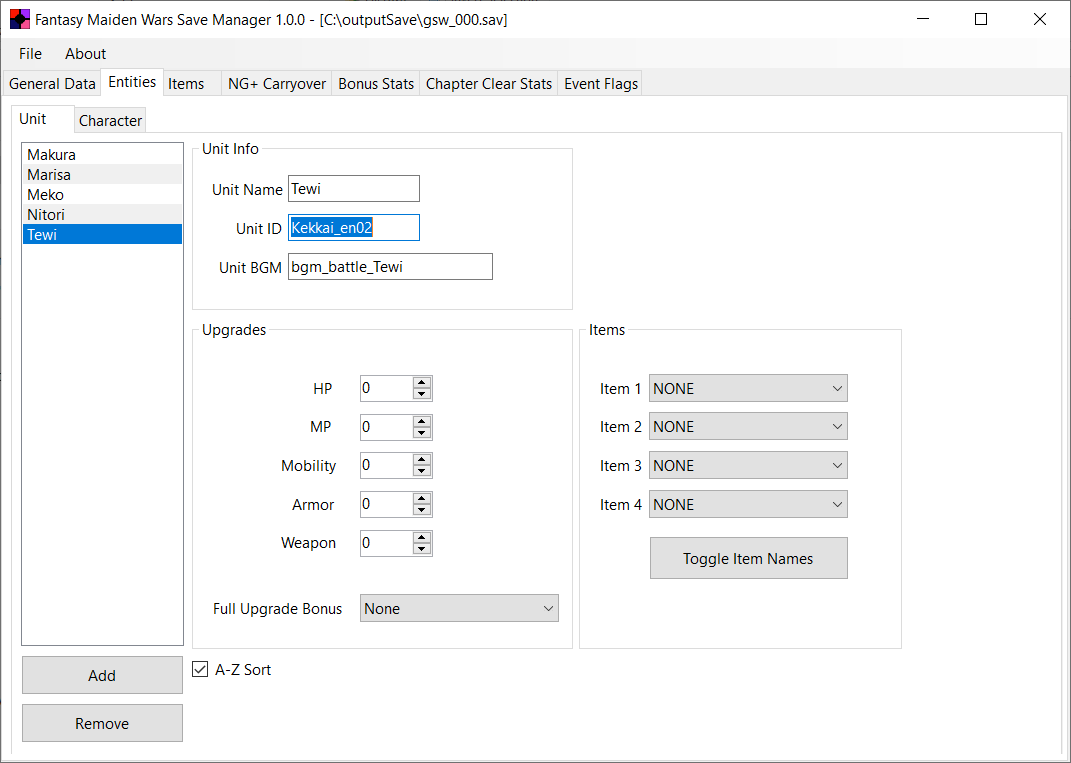Select Makura in the unit list
Image resolution: width=1071 pixels, height=763 pixels.
pos(102,154)
